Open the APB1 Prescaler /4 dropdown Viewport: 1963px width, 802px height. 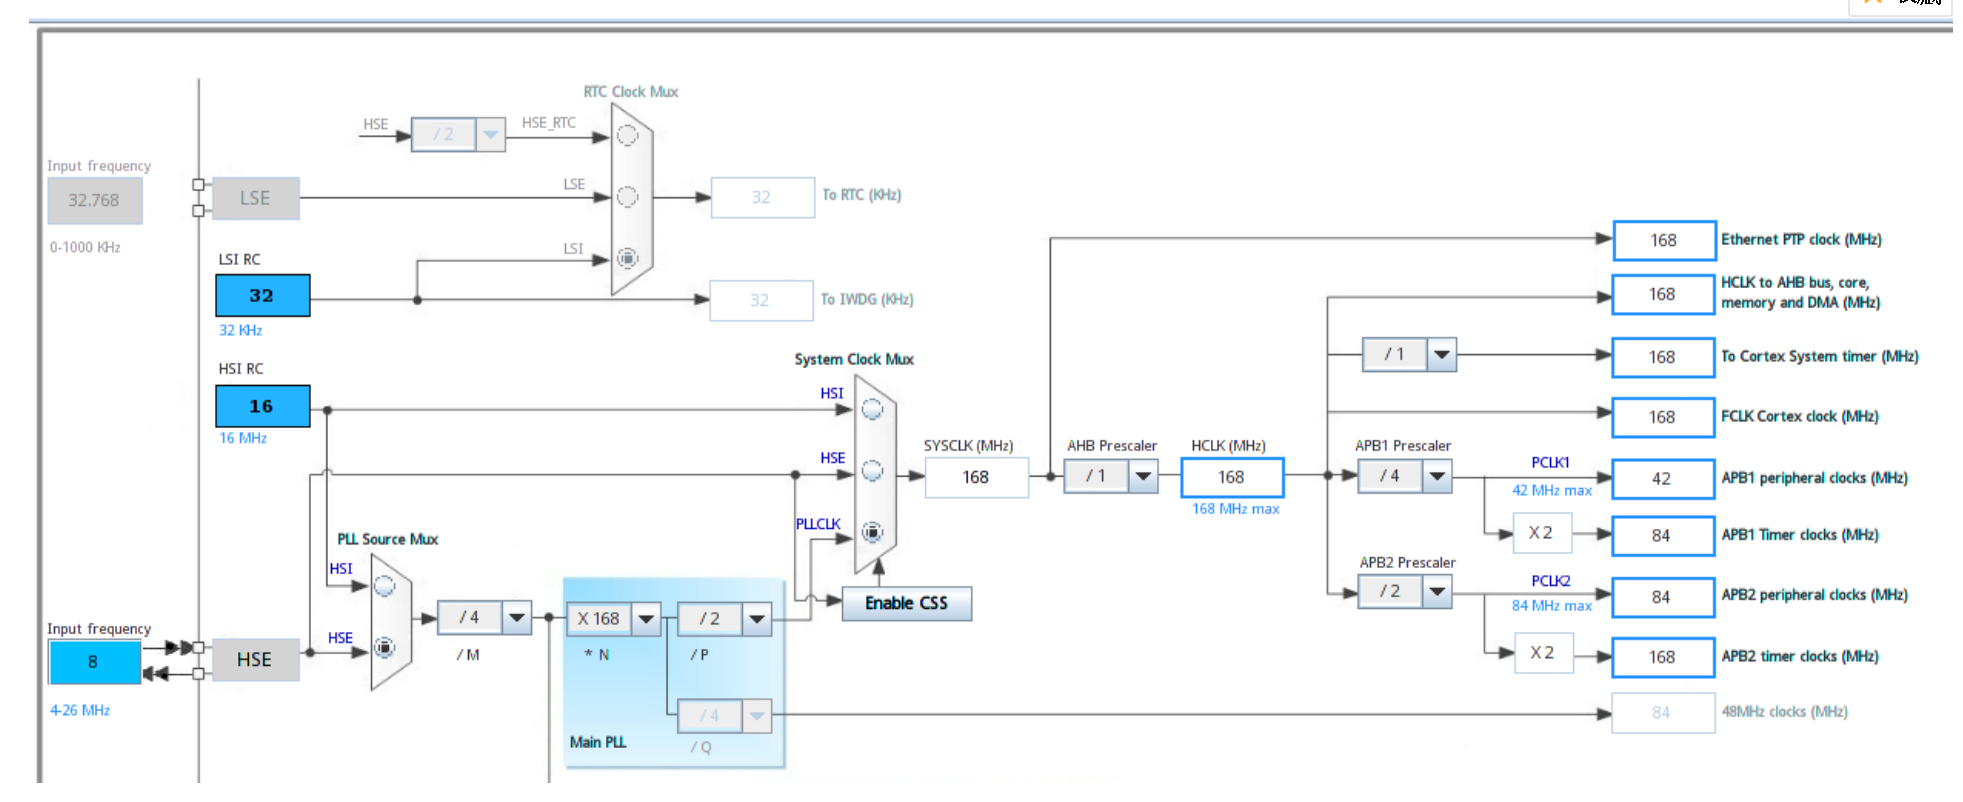click(x=1437, y=476)
